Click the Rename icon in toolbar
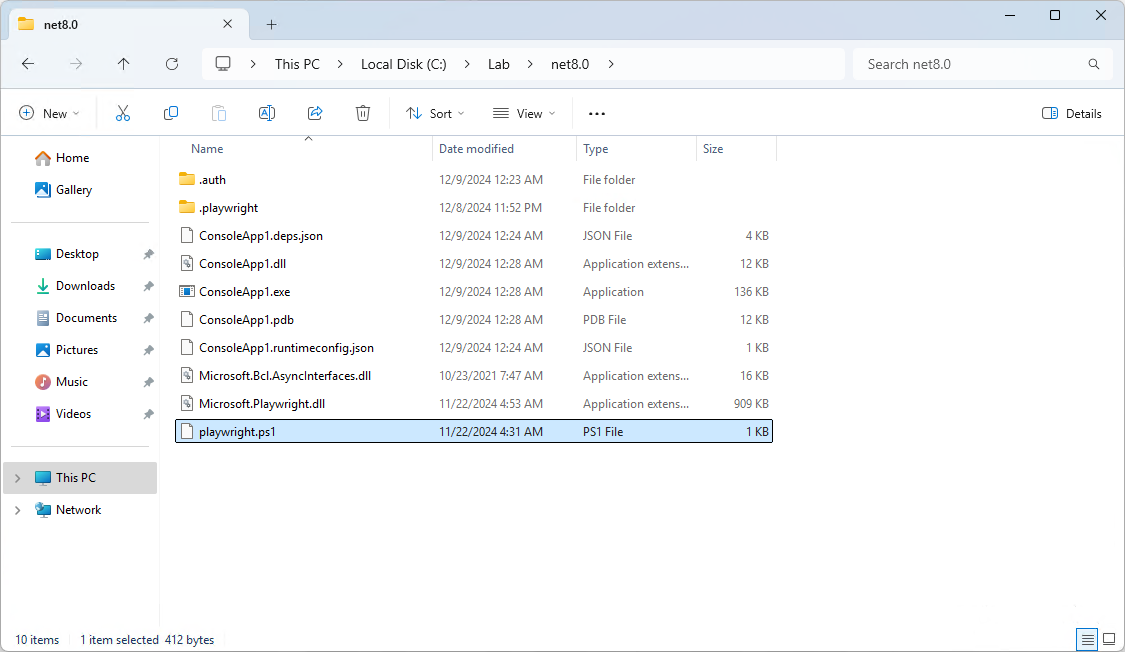The height and width of the screenshot is (652, 1125). pos(267,113)
